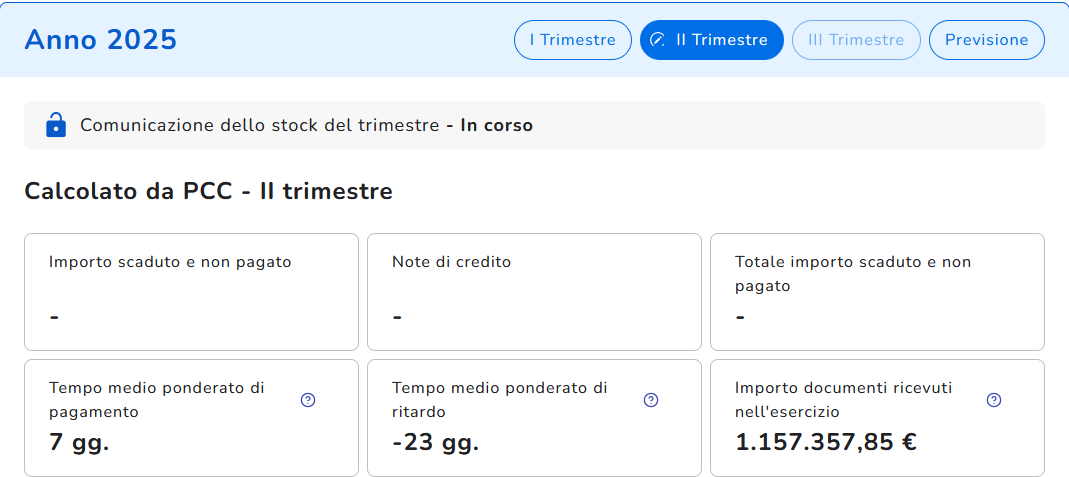Click the pencil icon in II Trimestre
Screen dimensions: 1069x477
point(657,40)
